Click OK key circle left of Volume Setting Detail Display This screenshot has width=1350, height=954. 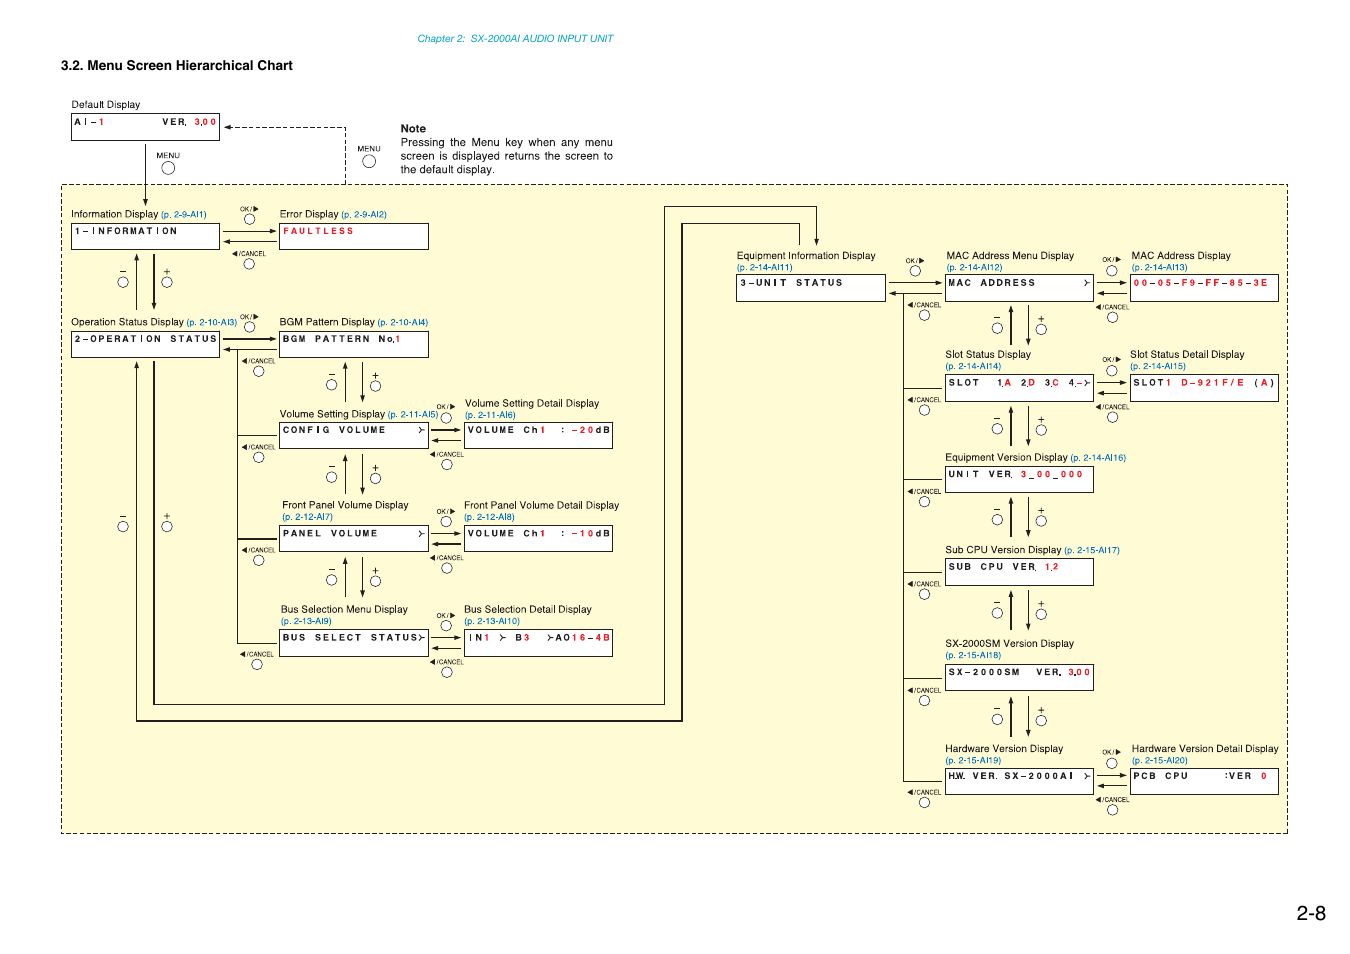click(x=446, y=418)
